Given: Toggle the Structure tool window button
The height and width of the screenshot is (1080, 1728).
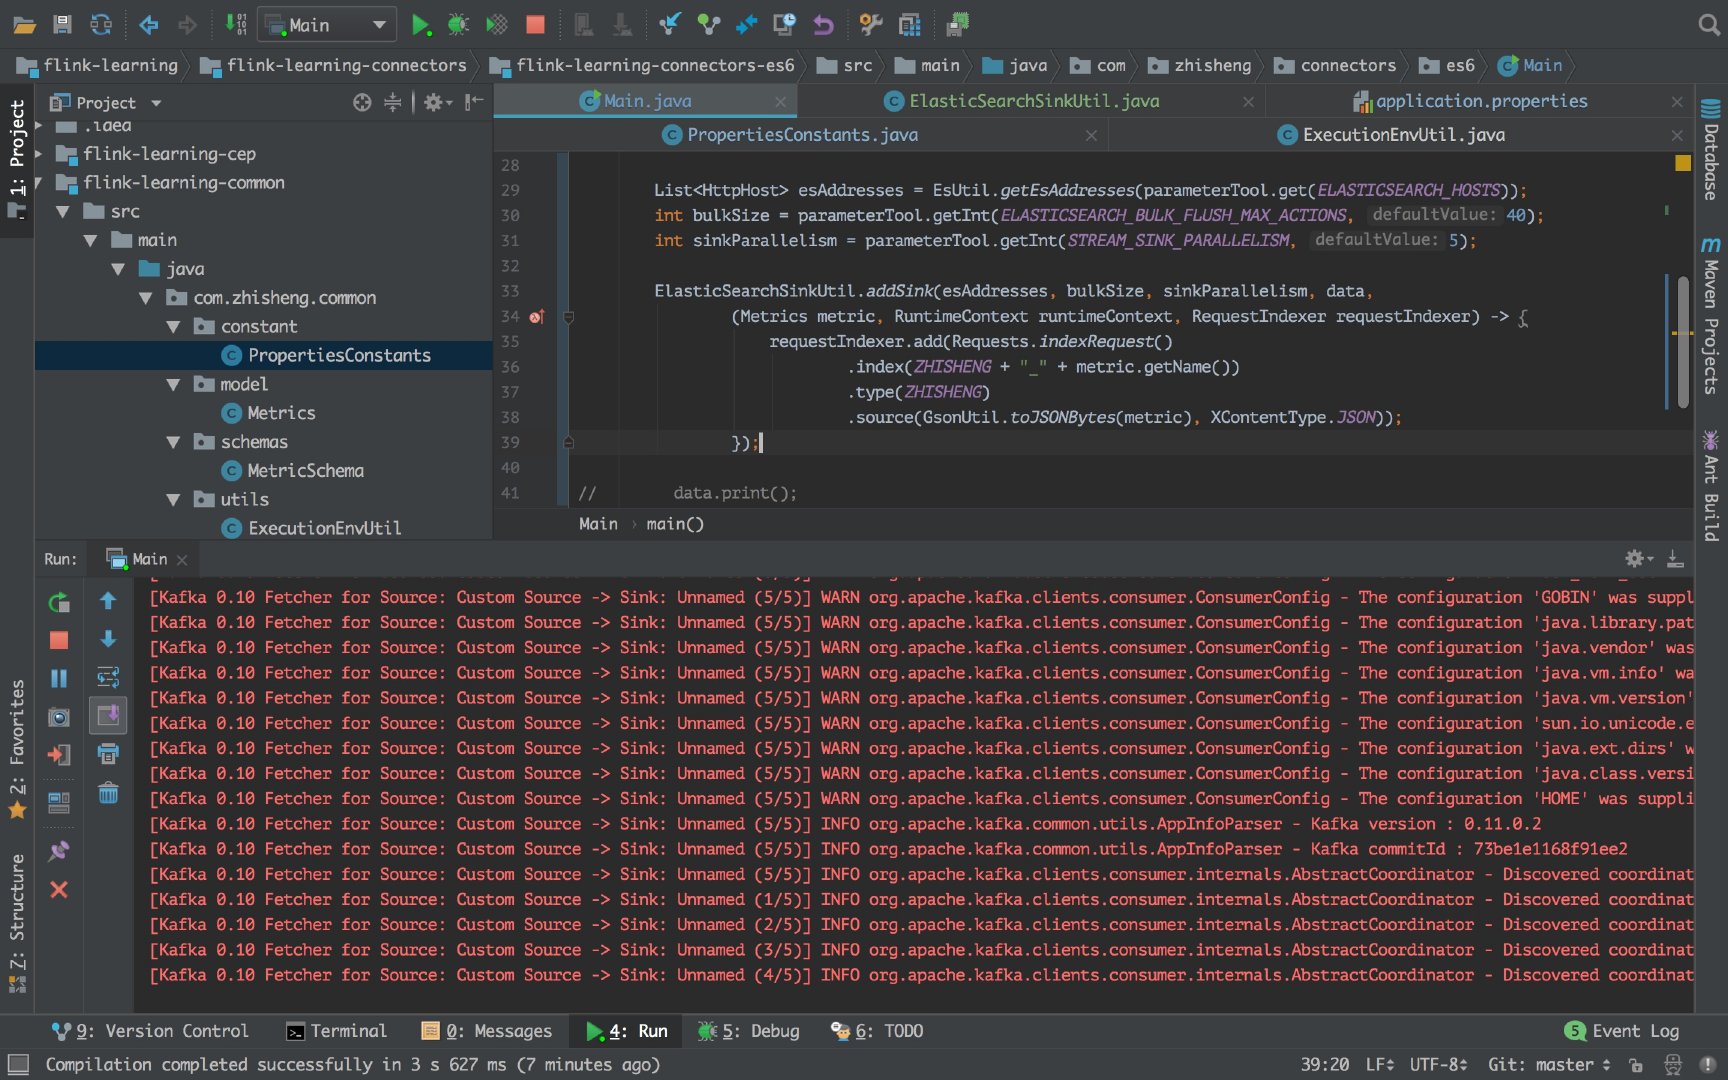Looking at the screenshot, I should pos(17,922).
